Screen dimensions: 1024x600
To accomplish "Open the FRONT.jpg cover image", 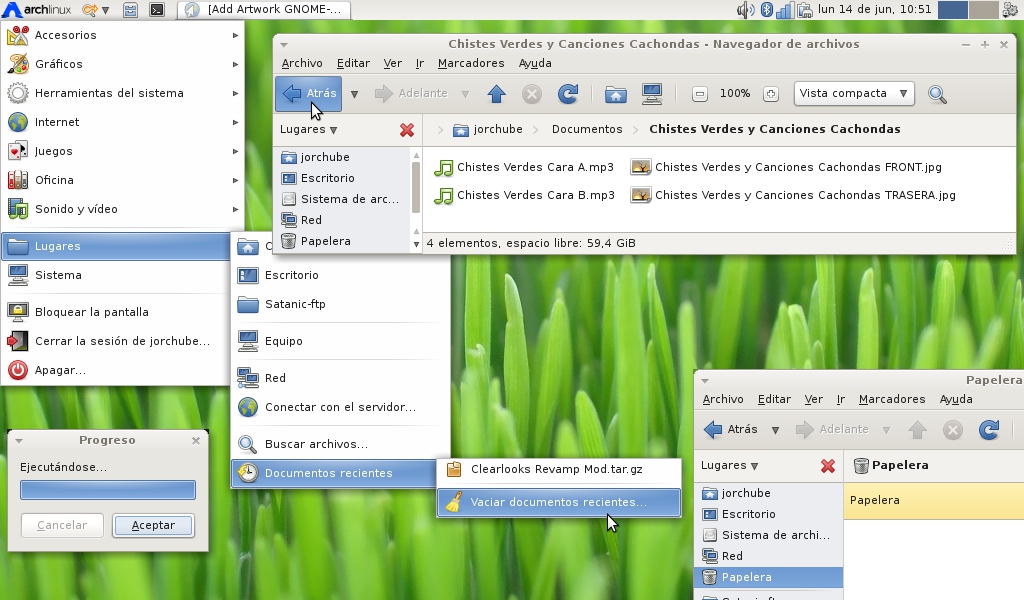I will click(x=786, y=167).
